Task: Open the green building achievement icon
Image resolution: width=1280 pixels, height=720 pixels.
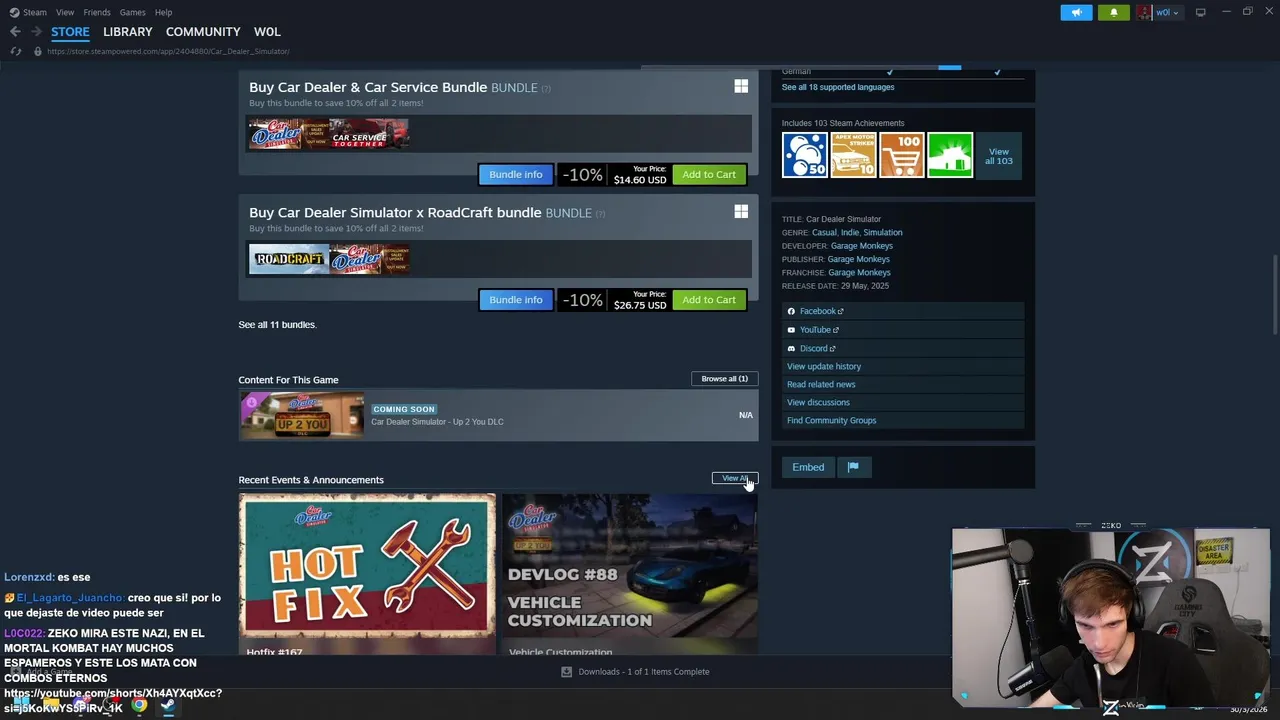Action: [949, 155]
